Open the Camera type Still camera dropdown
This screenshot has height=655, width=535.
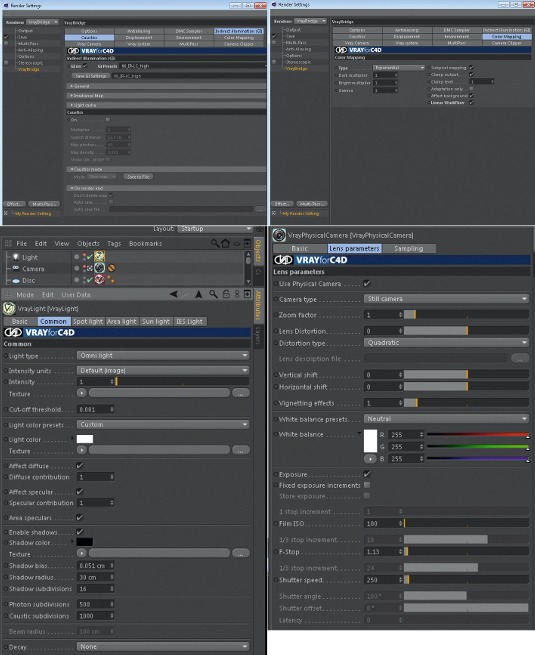click(446, 299)
